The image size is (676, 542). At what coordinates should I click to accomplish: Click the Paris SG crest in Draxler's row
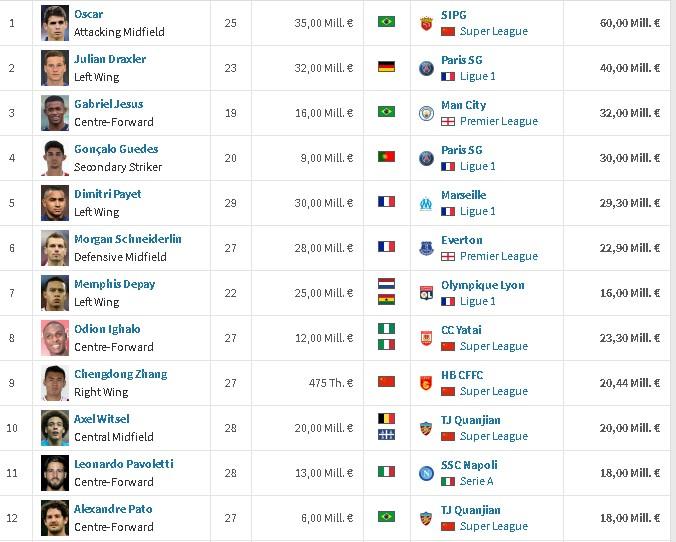[426, 68]
